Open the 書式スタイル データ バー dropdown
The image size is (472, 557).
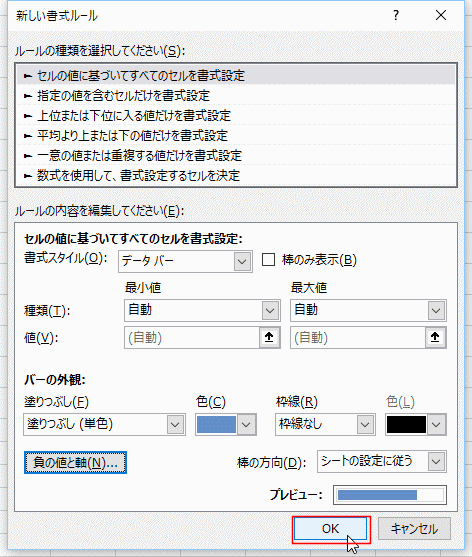coord(185,261)
